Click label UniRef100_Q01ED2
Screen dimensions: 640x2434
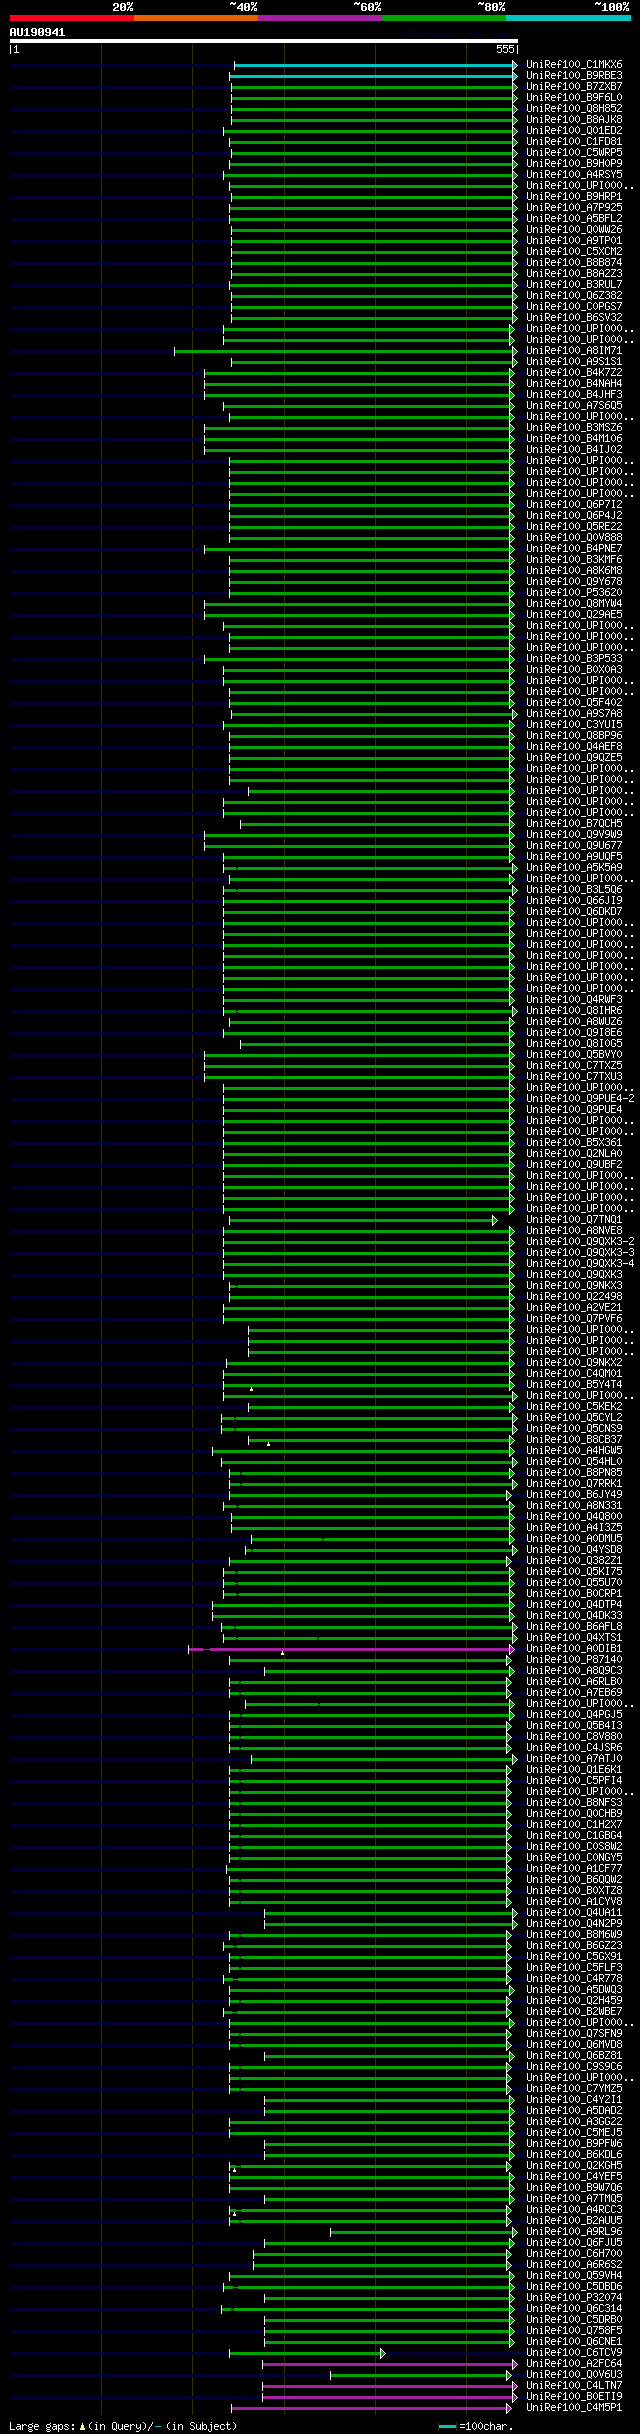[574, 131]
